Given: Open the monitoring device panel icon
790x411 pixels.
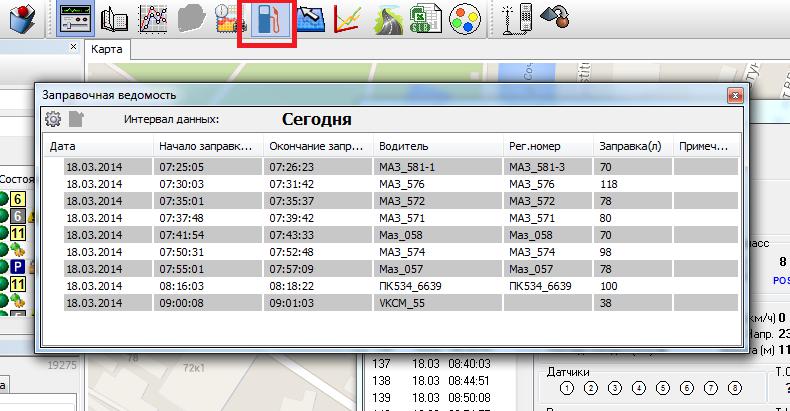Looking at the screenshot, I should point(74,19).
